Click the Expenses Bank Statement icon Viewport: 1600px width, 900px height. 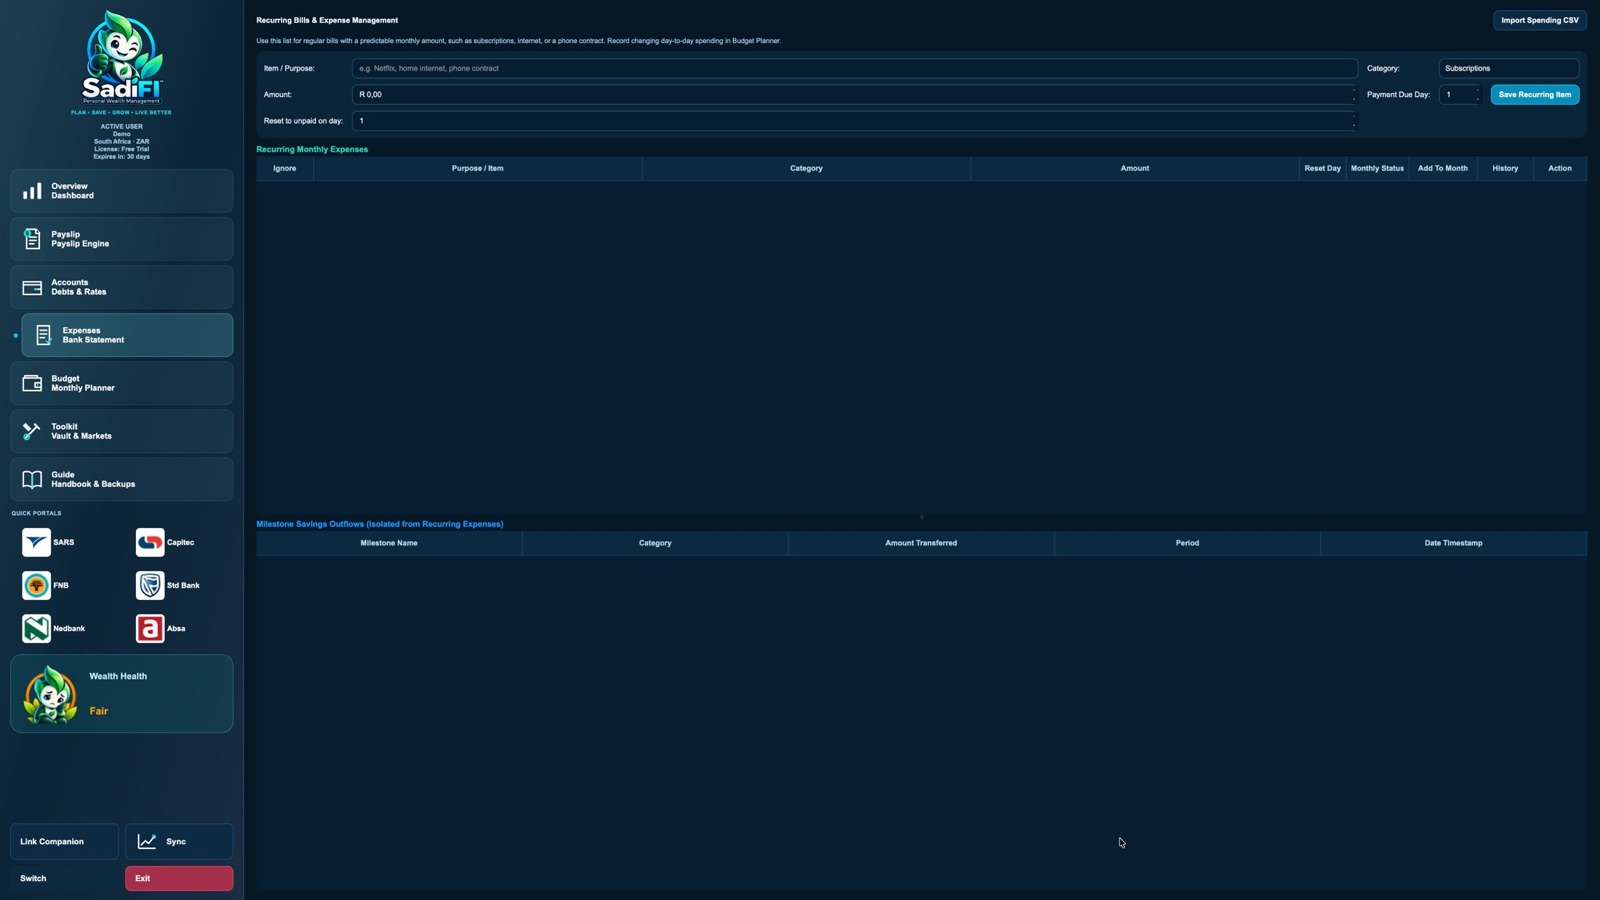point(43,335)
